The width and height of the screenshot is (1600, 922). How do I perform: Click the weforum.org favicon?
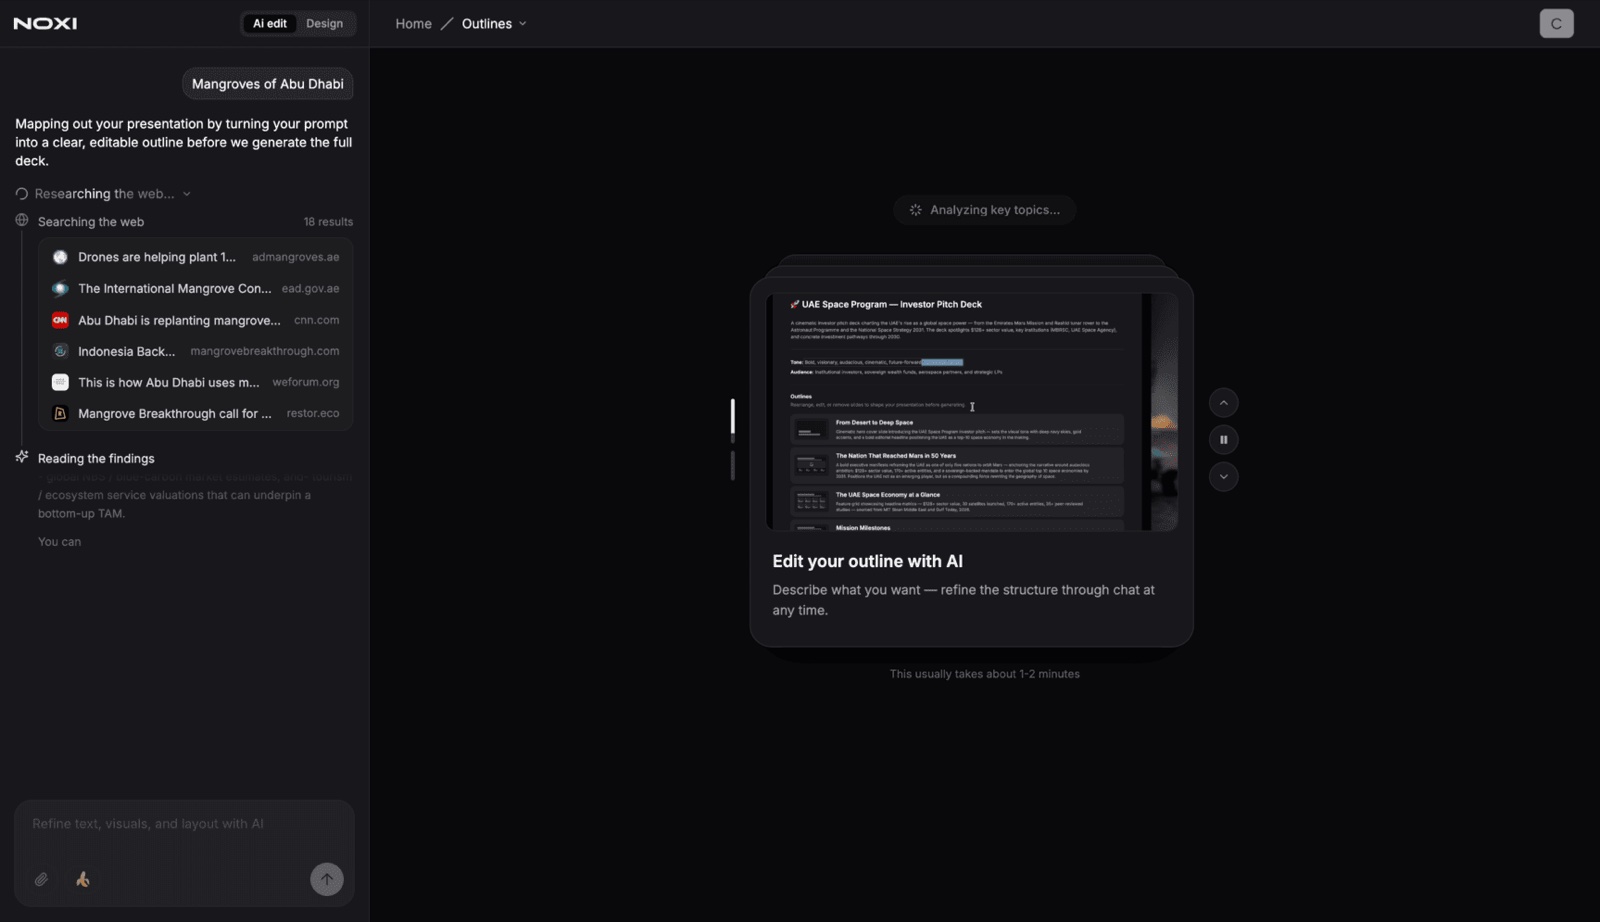[60, 382]
